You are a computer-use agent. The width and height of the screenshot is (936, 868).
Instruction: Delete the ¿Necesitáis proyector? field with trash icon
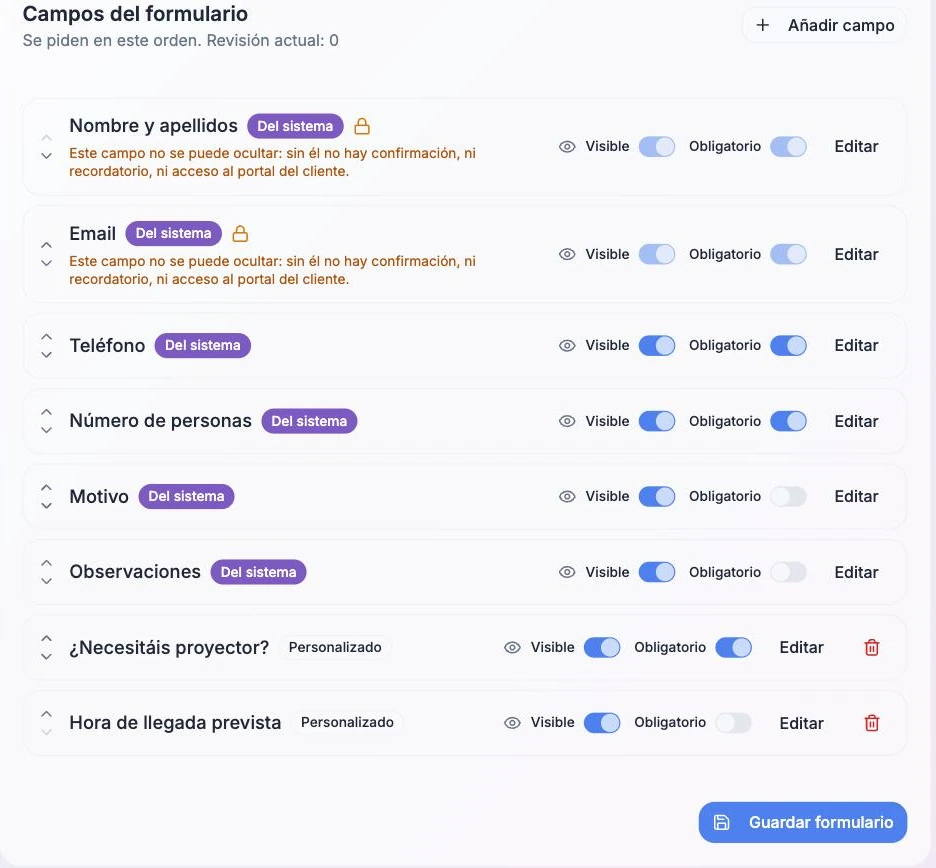(872, 647)
